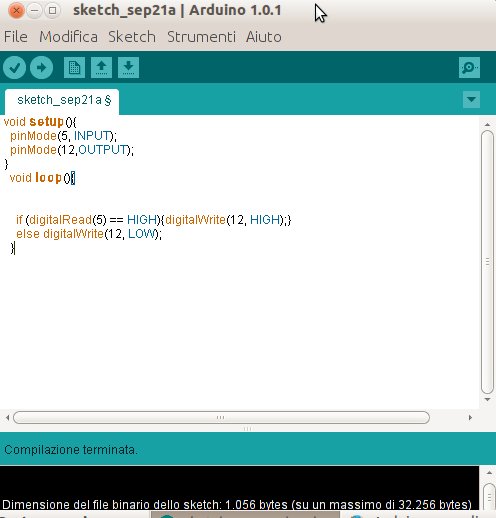
Task: Click the Save sketch down-arrow icon
Action: pos(128,68)
